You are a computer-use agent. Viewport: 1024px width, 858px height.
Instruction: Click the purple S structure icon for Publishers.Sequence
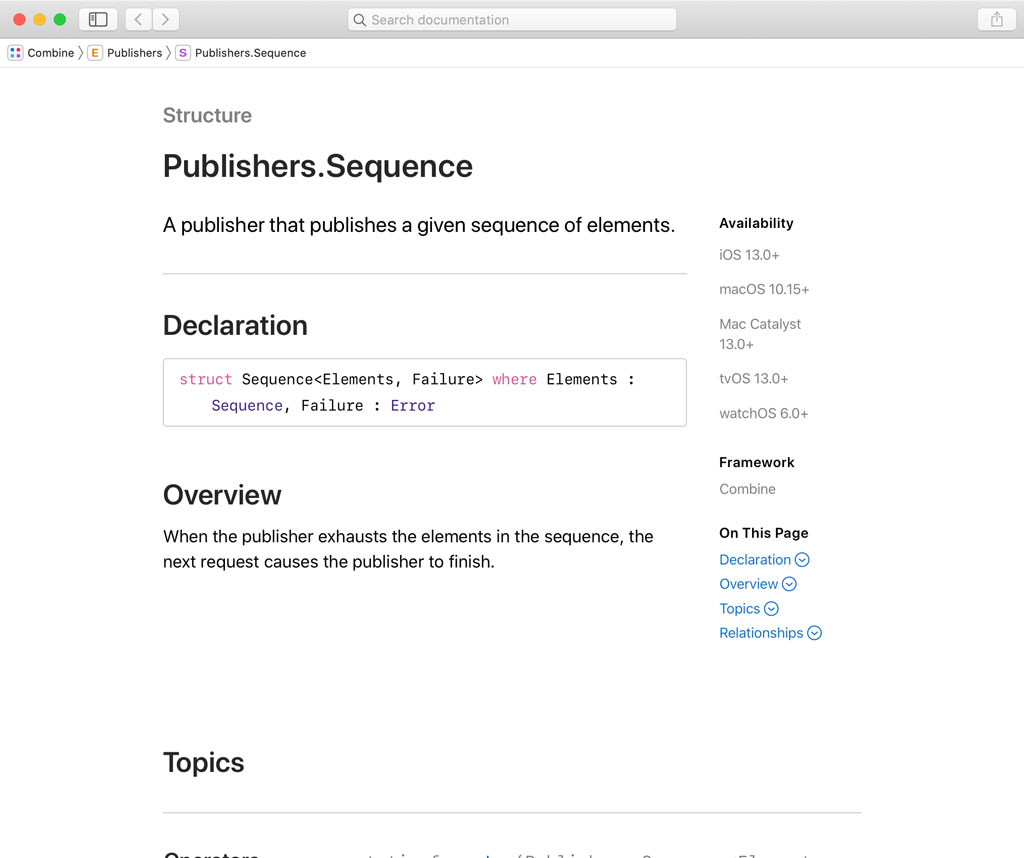[182, 52]
